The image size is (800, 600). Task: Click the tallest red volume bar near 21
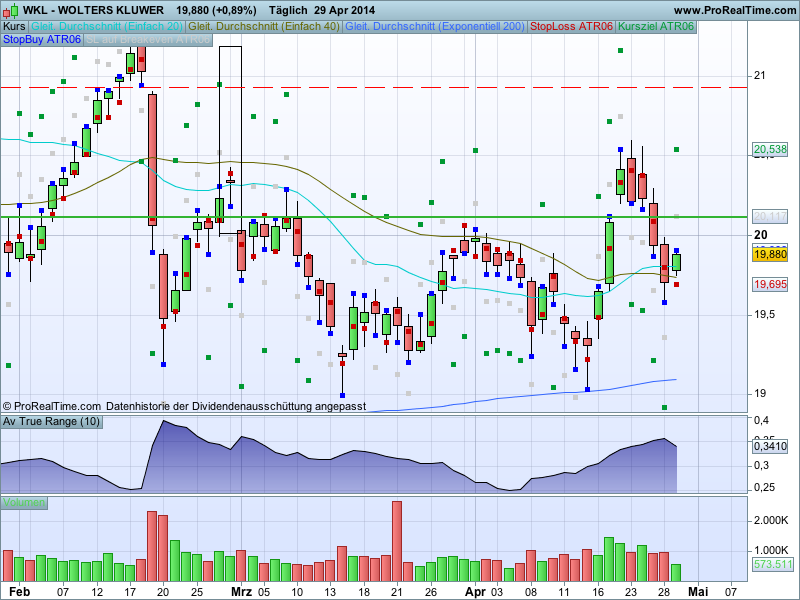(x=397, y=541)
